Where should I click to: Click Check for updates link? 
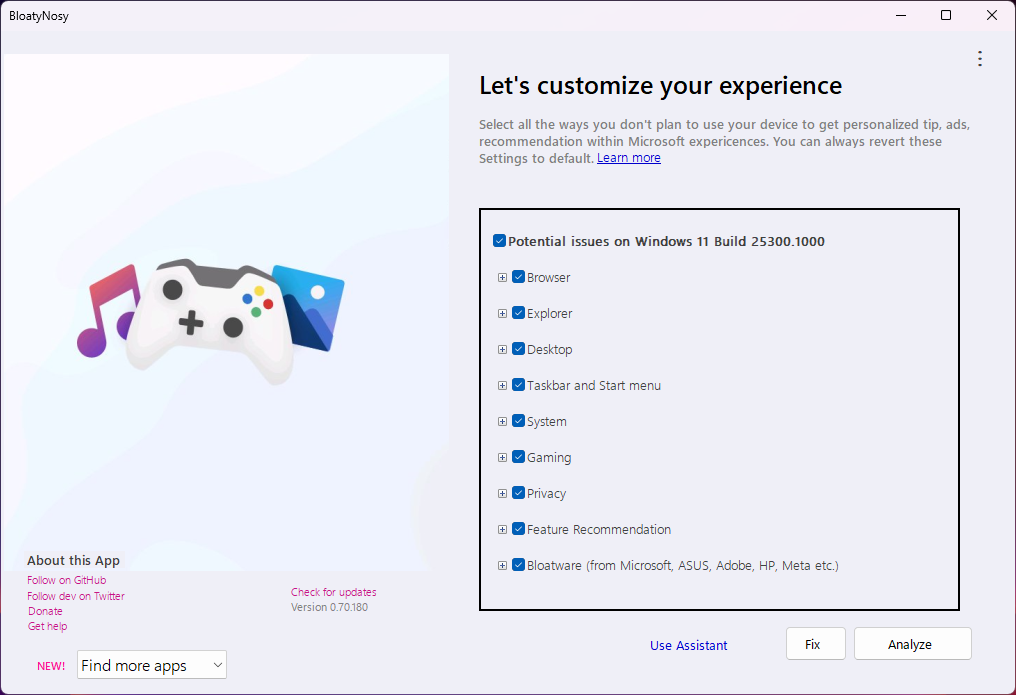pos(333,592)
